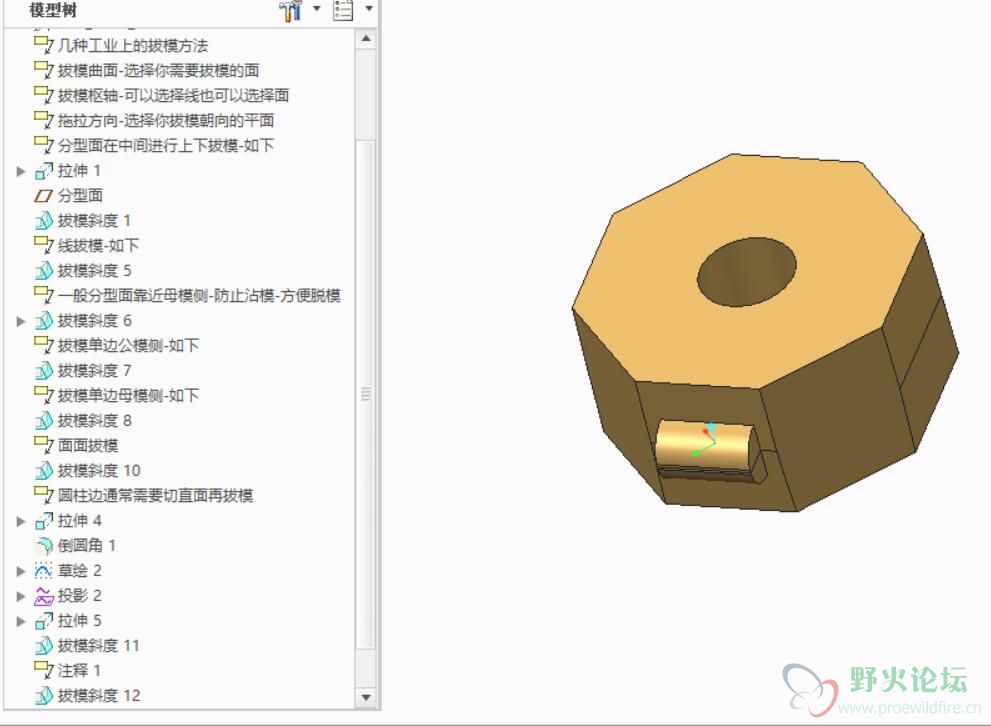991x726 pixels.
Task: Select note 拔模枢轴-可以选择线也可以选择面
Action: point(173,95)
